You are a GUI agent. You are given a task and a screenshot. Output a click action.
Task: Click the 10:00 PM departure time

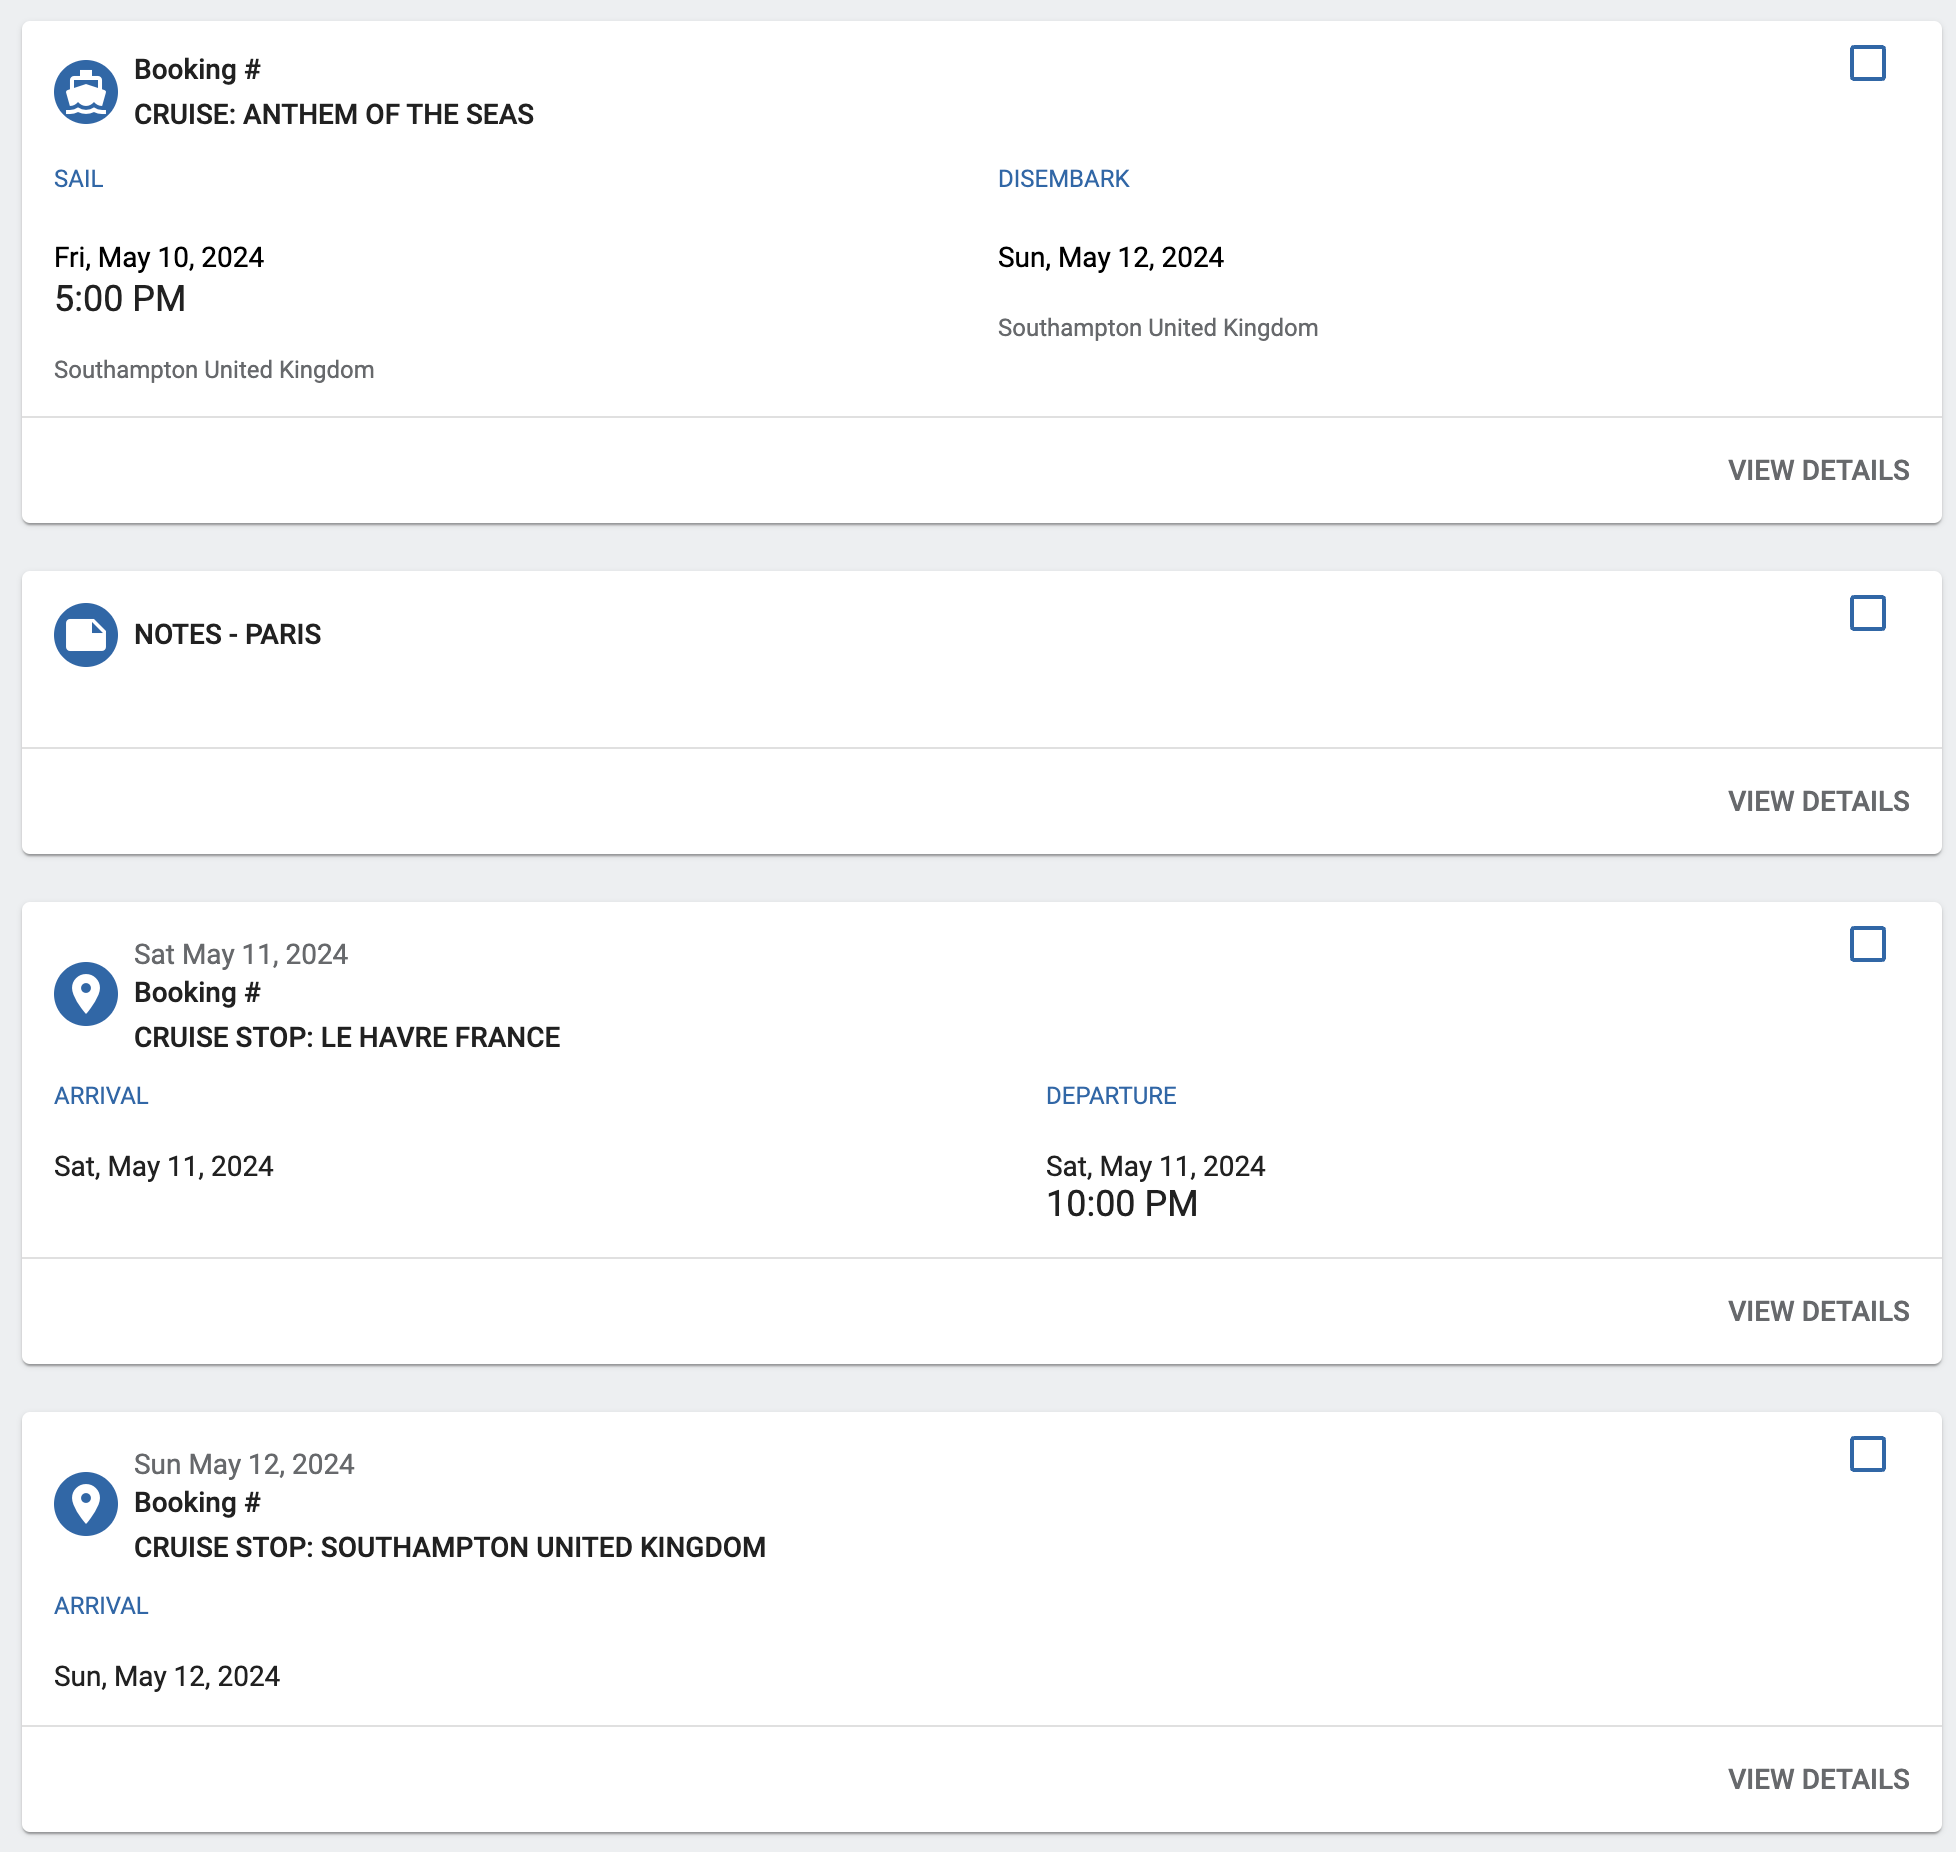(1121, 1204)
